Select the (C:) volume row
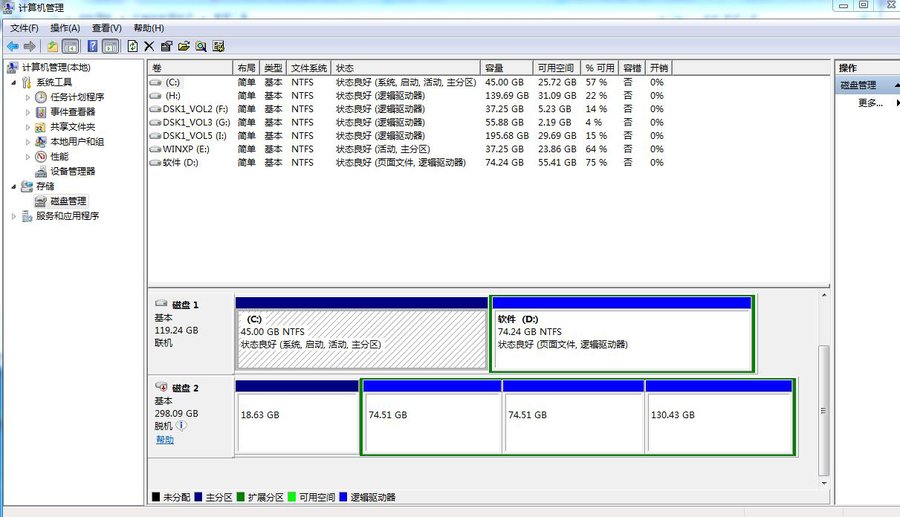Image resolution: width=900 pixels, height=517 pixels. click(x=410, y=83)
